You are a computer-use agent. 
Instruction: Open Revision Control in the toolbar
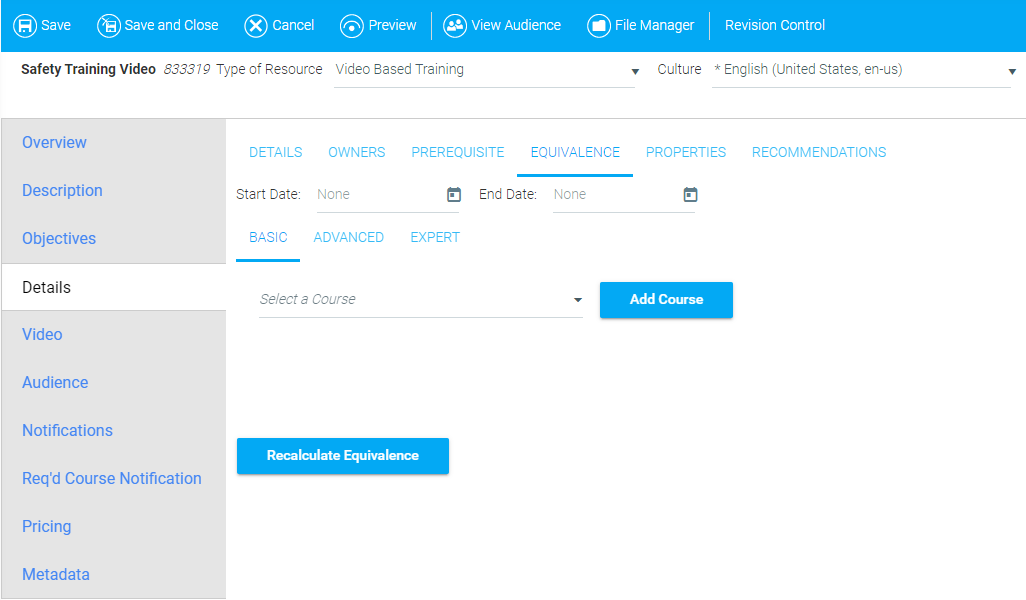[775, 26]
